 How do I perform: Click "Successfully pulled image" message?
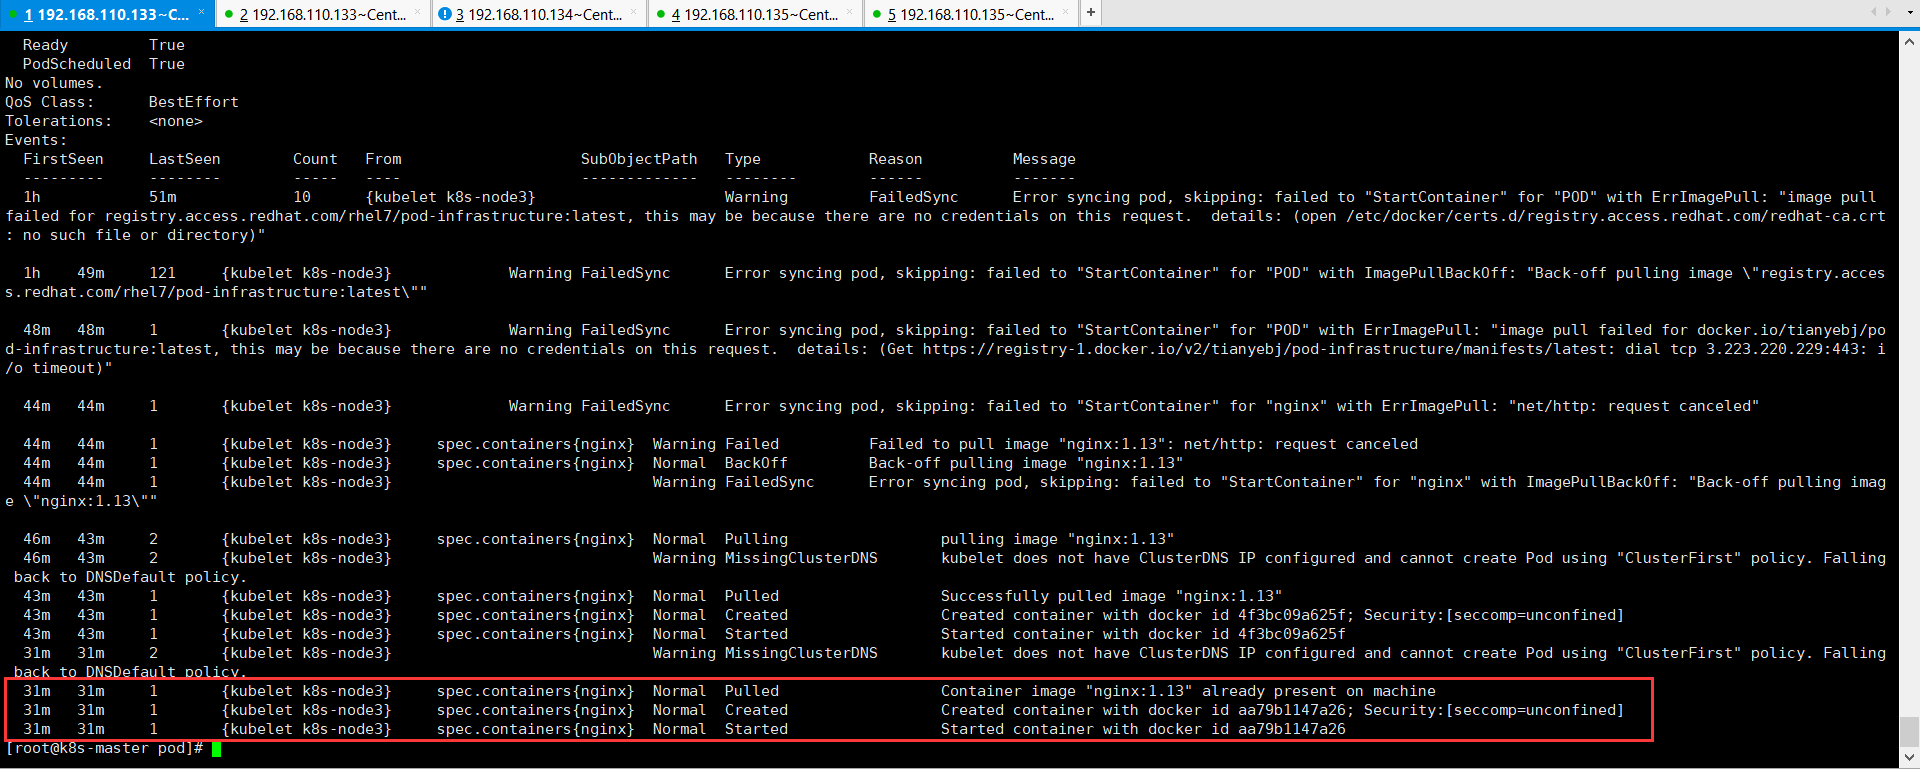click(1111, 596)
